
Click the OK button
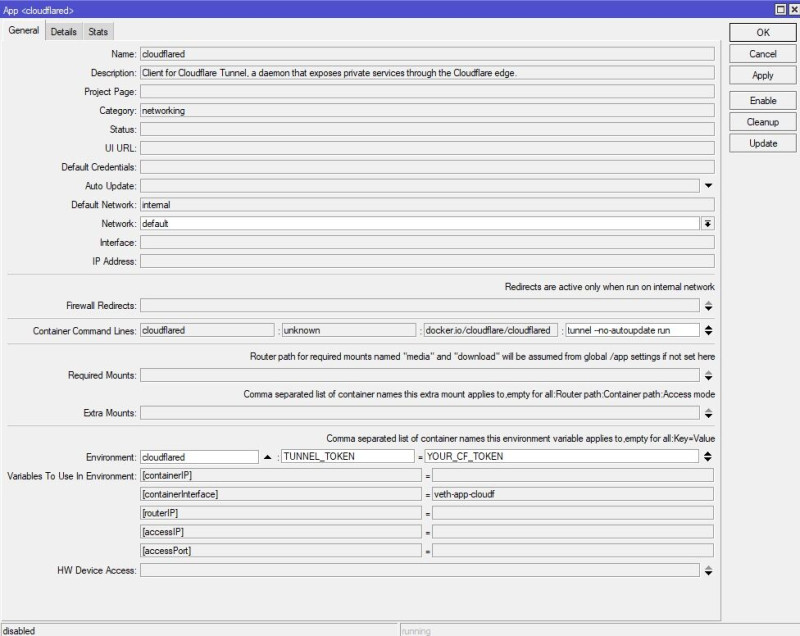[x=762, y=33]
